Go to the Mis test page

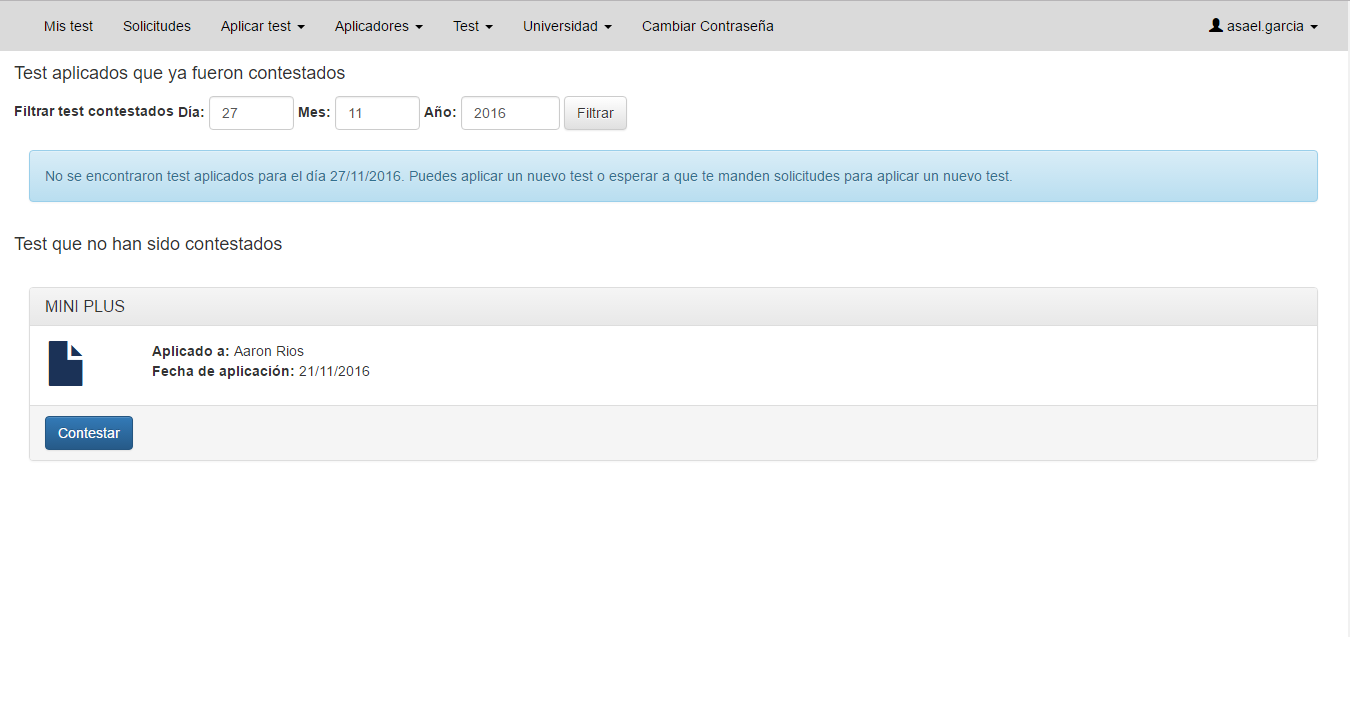68,26
